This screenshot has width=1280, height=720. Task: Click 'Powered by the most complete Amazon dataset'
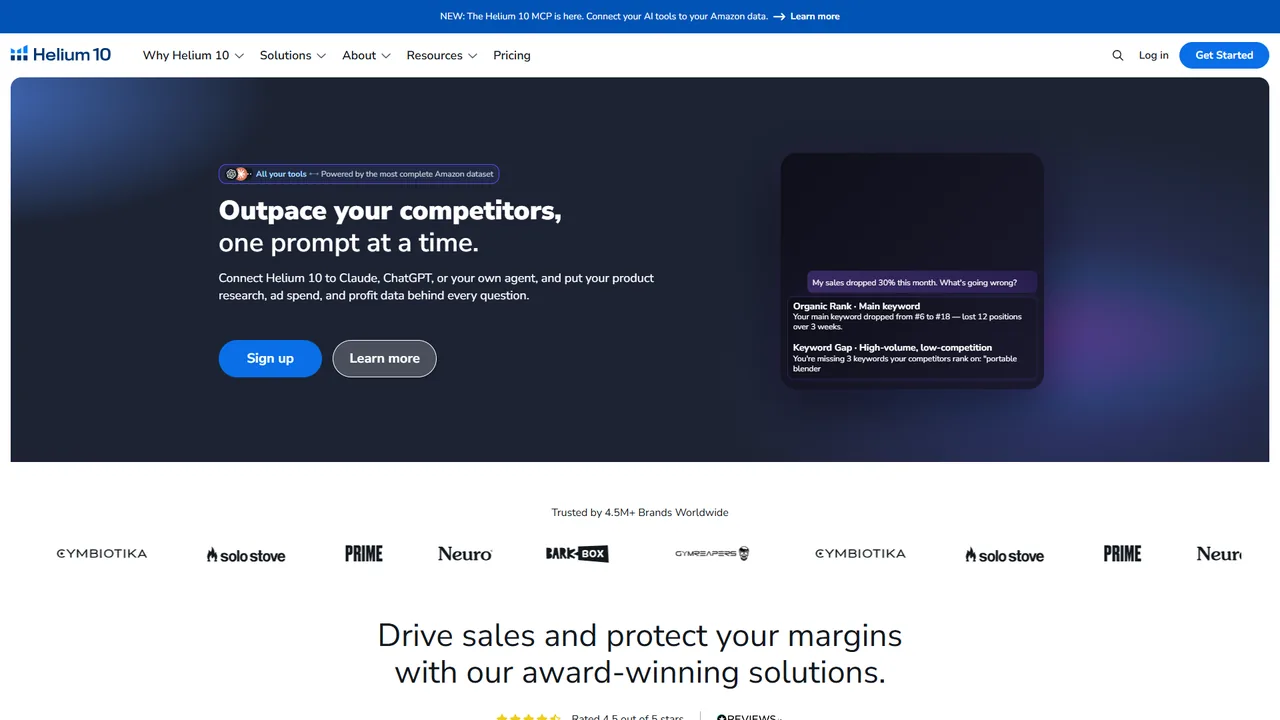(407, 174)
